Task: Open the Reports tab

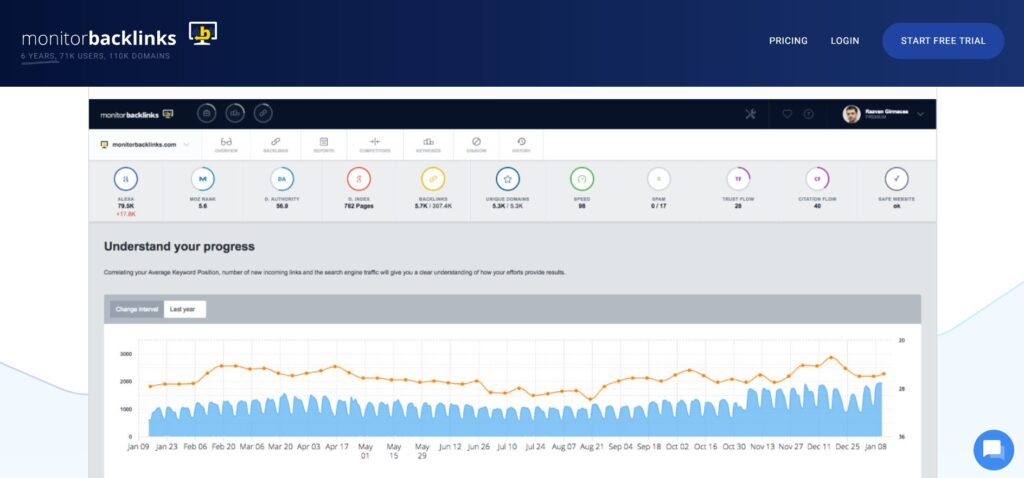Action: tap(324, 145)
